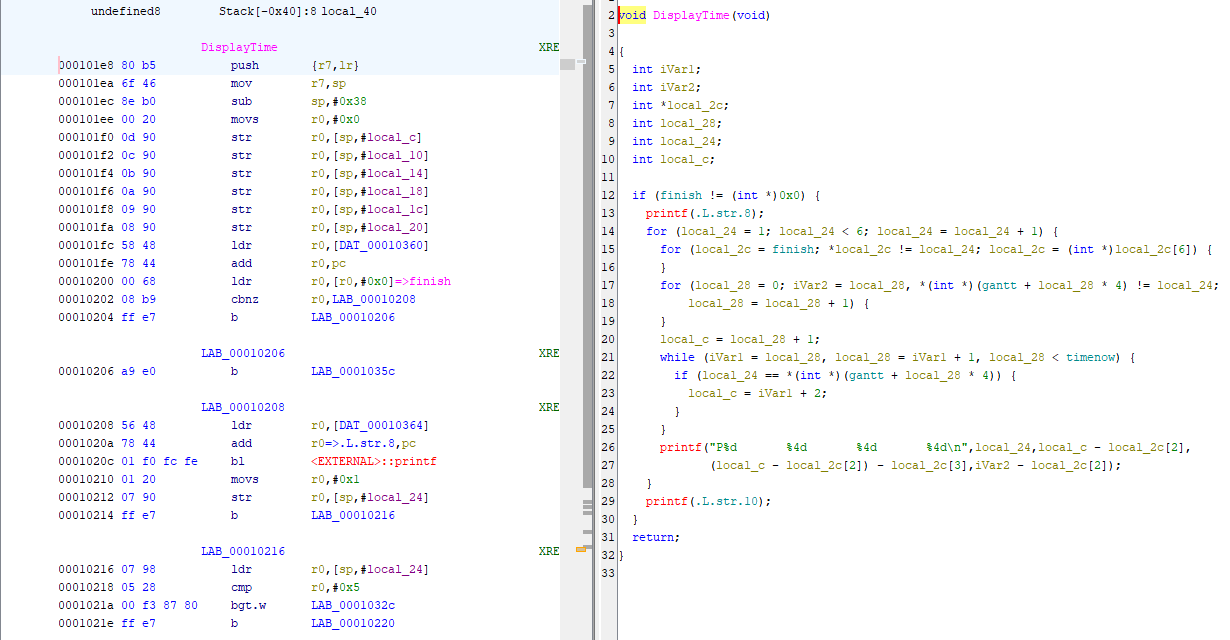This screenshot has height=640, width=1230.
Task: Click the r0,[sp,#local_c] operand
Action: [x=366, y=138]
